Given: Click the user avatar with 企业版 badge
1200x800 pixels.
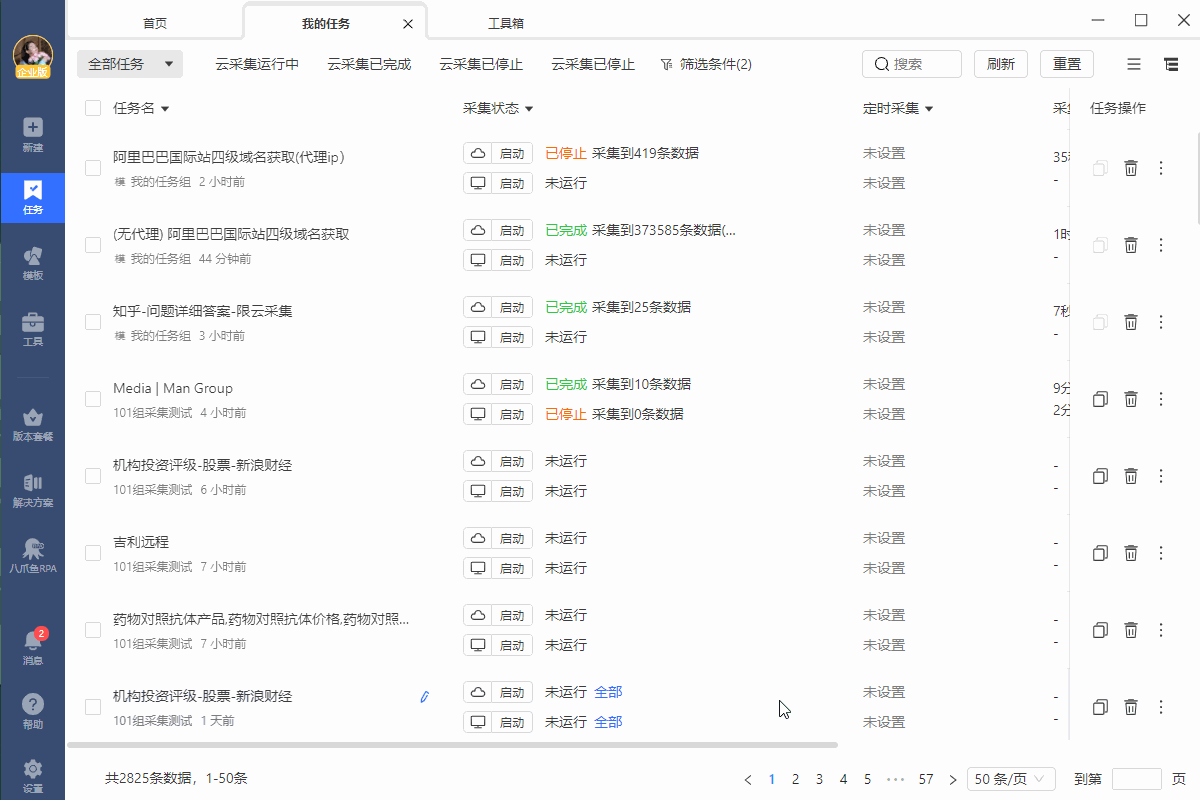Looking at the screenshot, I should pos(33,57).
